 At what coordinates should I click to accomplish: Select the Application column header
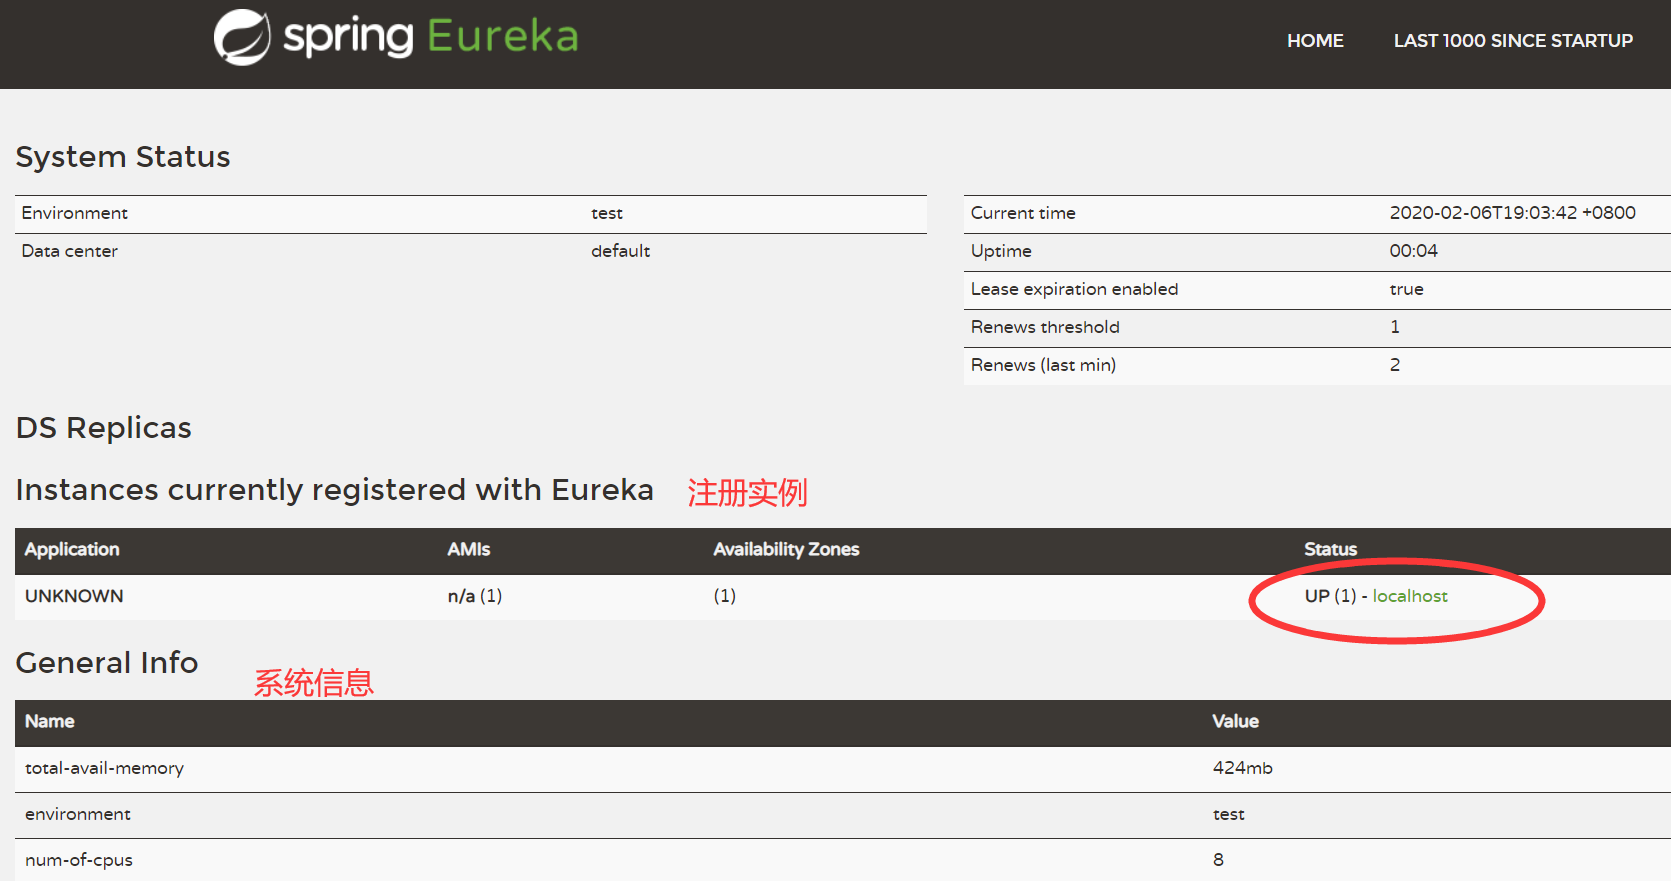tap(72, 549)
